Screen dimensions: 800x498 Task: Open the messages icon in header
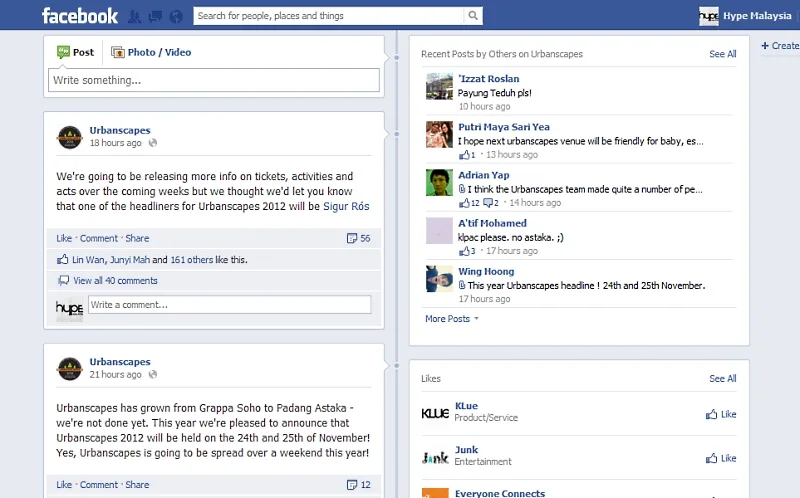pos(155,16)
